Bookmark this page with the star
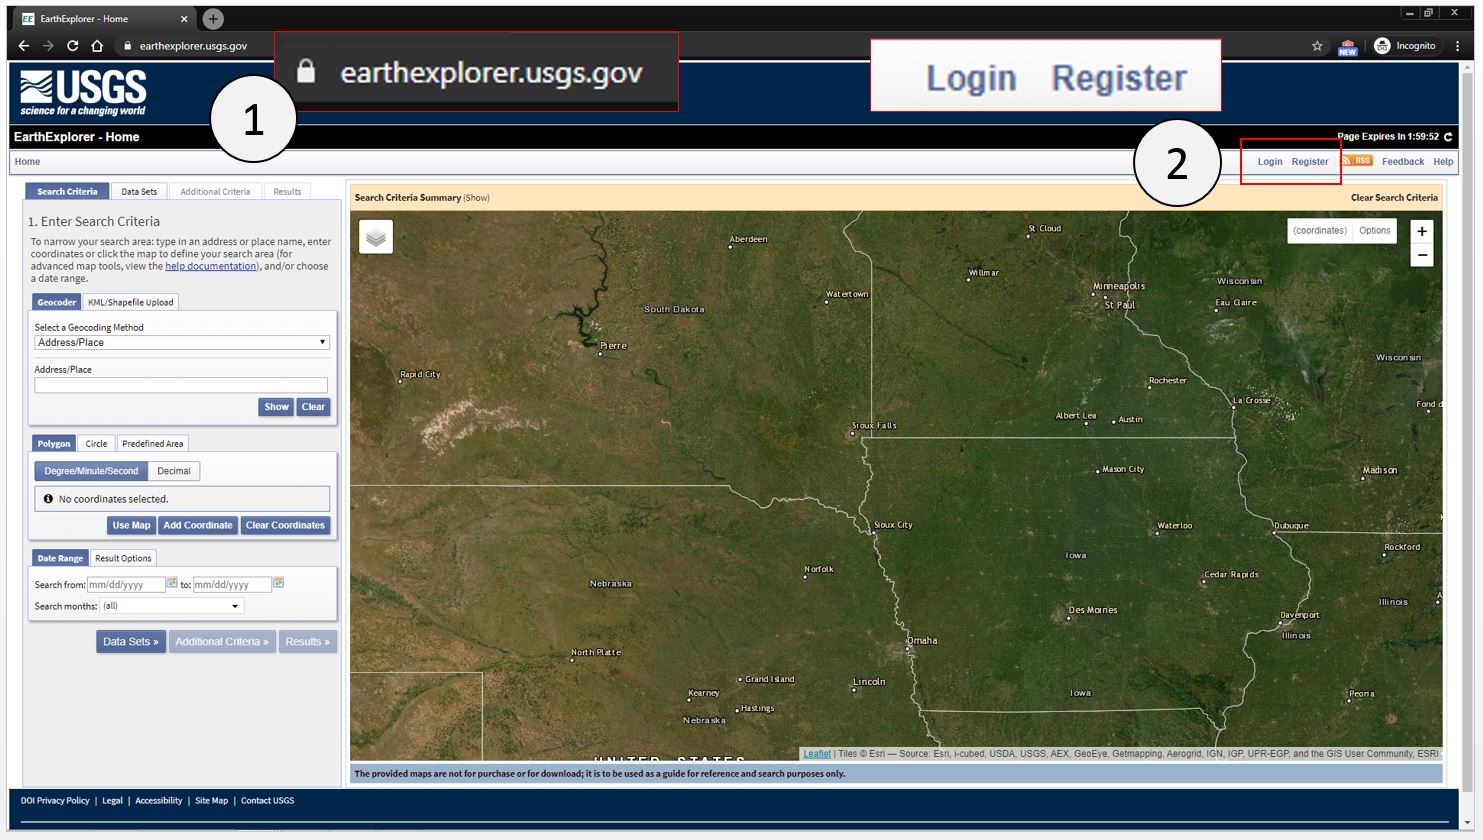 pyautogui.click(x=1317, y=46)
